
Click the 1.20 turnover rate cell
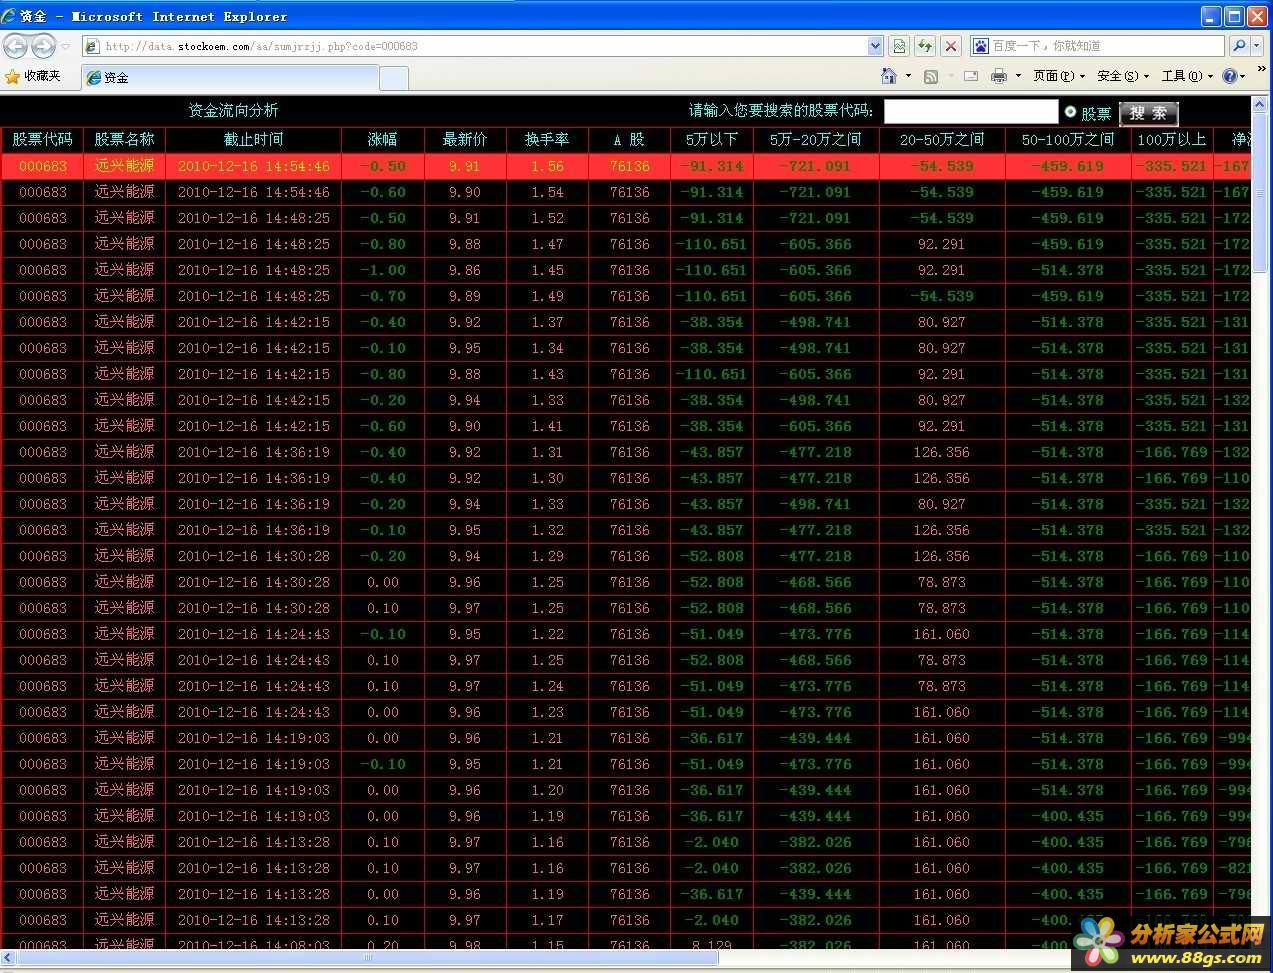pyautogui.click(x=547, y=790)
